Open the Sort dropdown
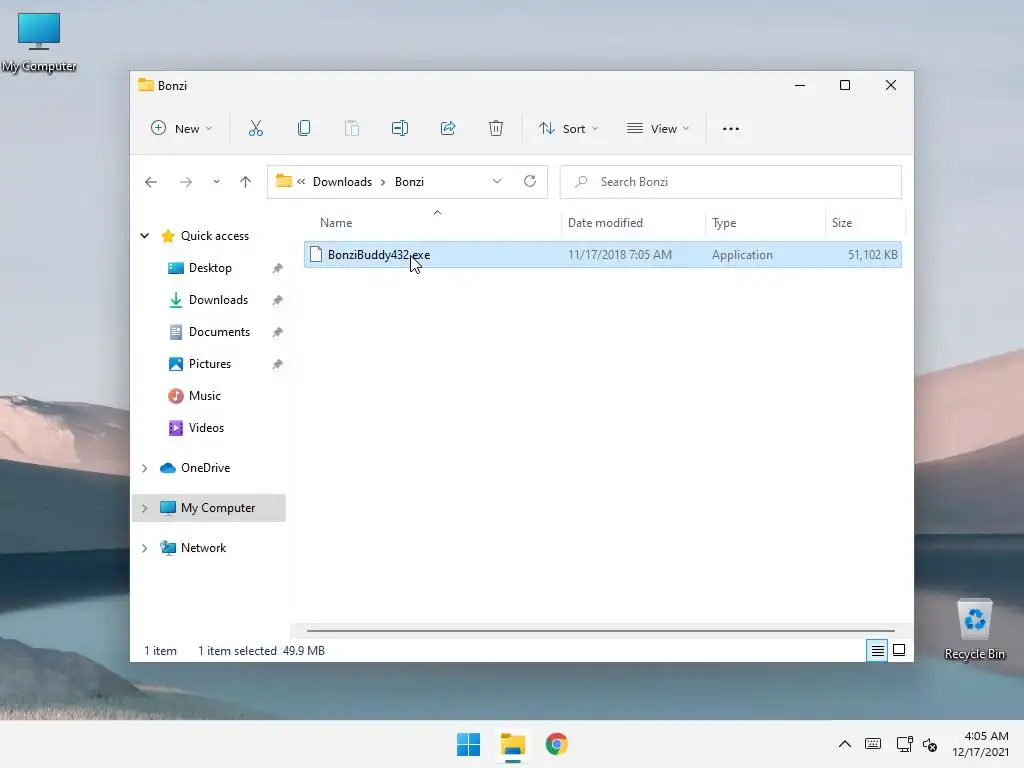1024x768 pixels. [x=568, y=129]
